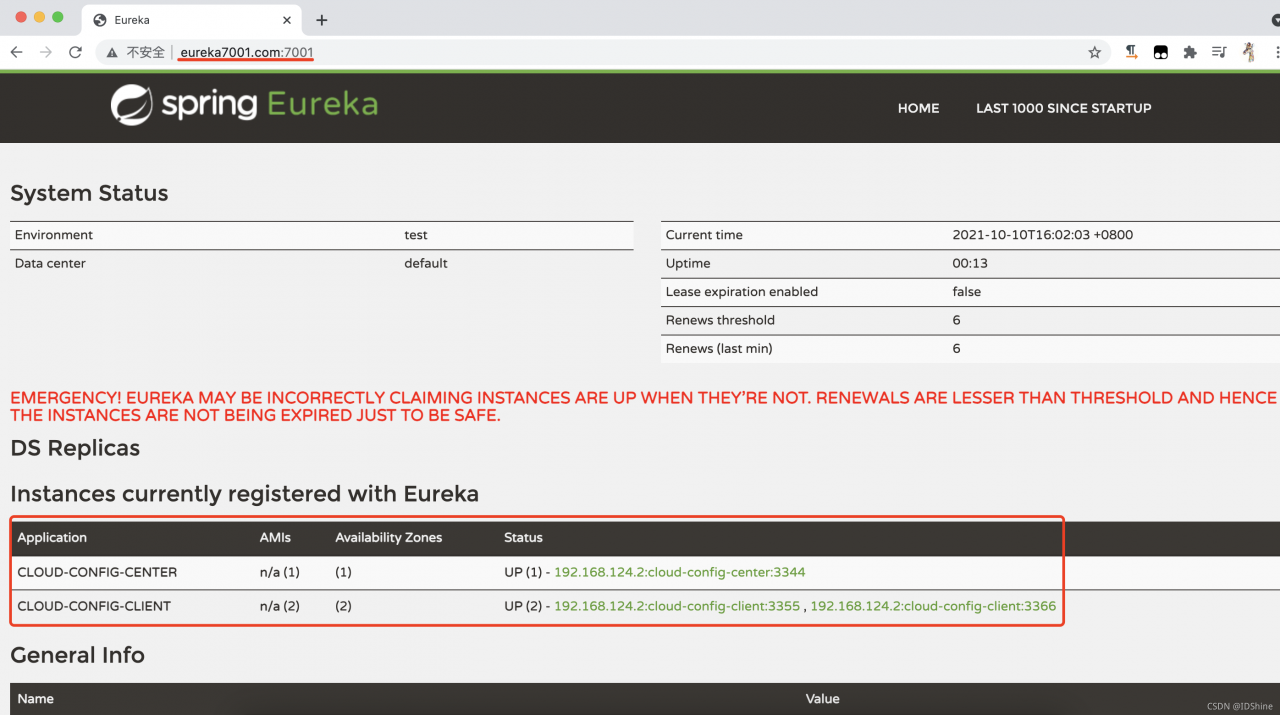Open LAST 1000 SINCE STARTUP
The height and width of the screenshot is (715, 1280).
tap(1063, 108)
